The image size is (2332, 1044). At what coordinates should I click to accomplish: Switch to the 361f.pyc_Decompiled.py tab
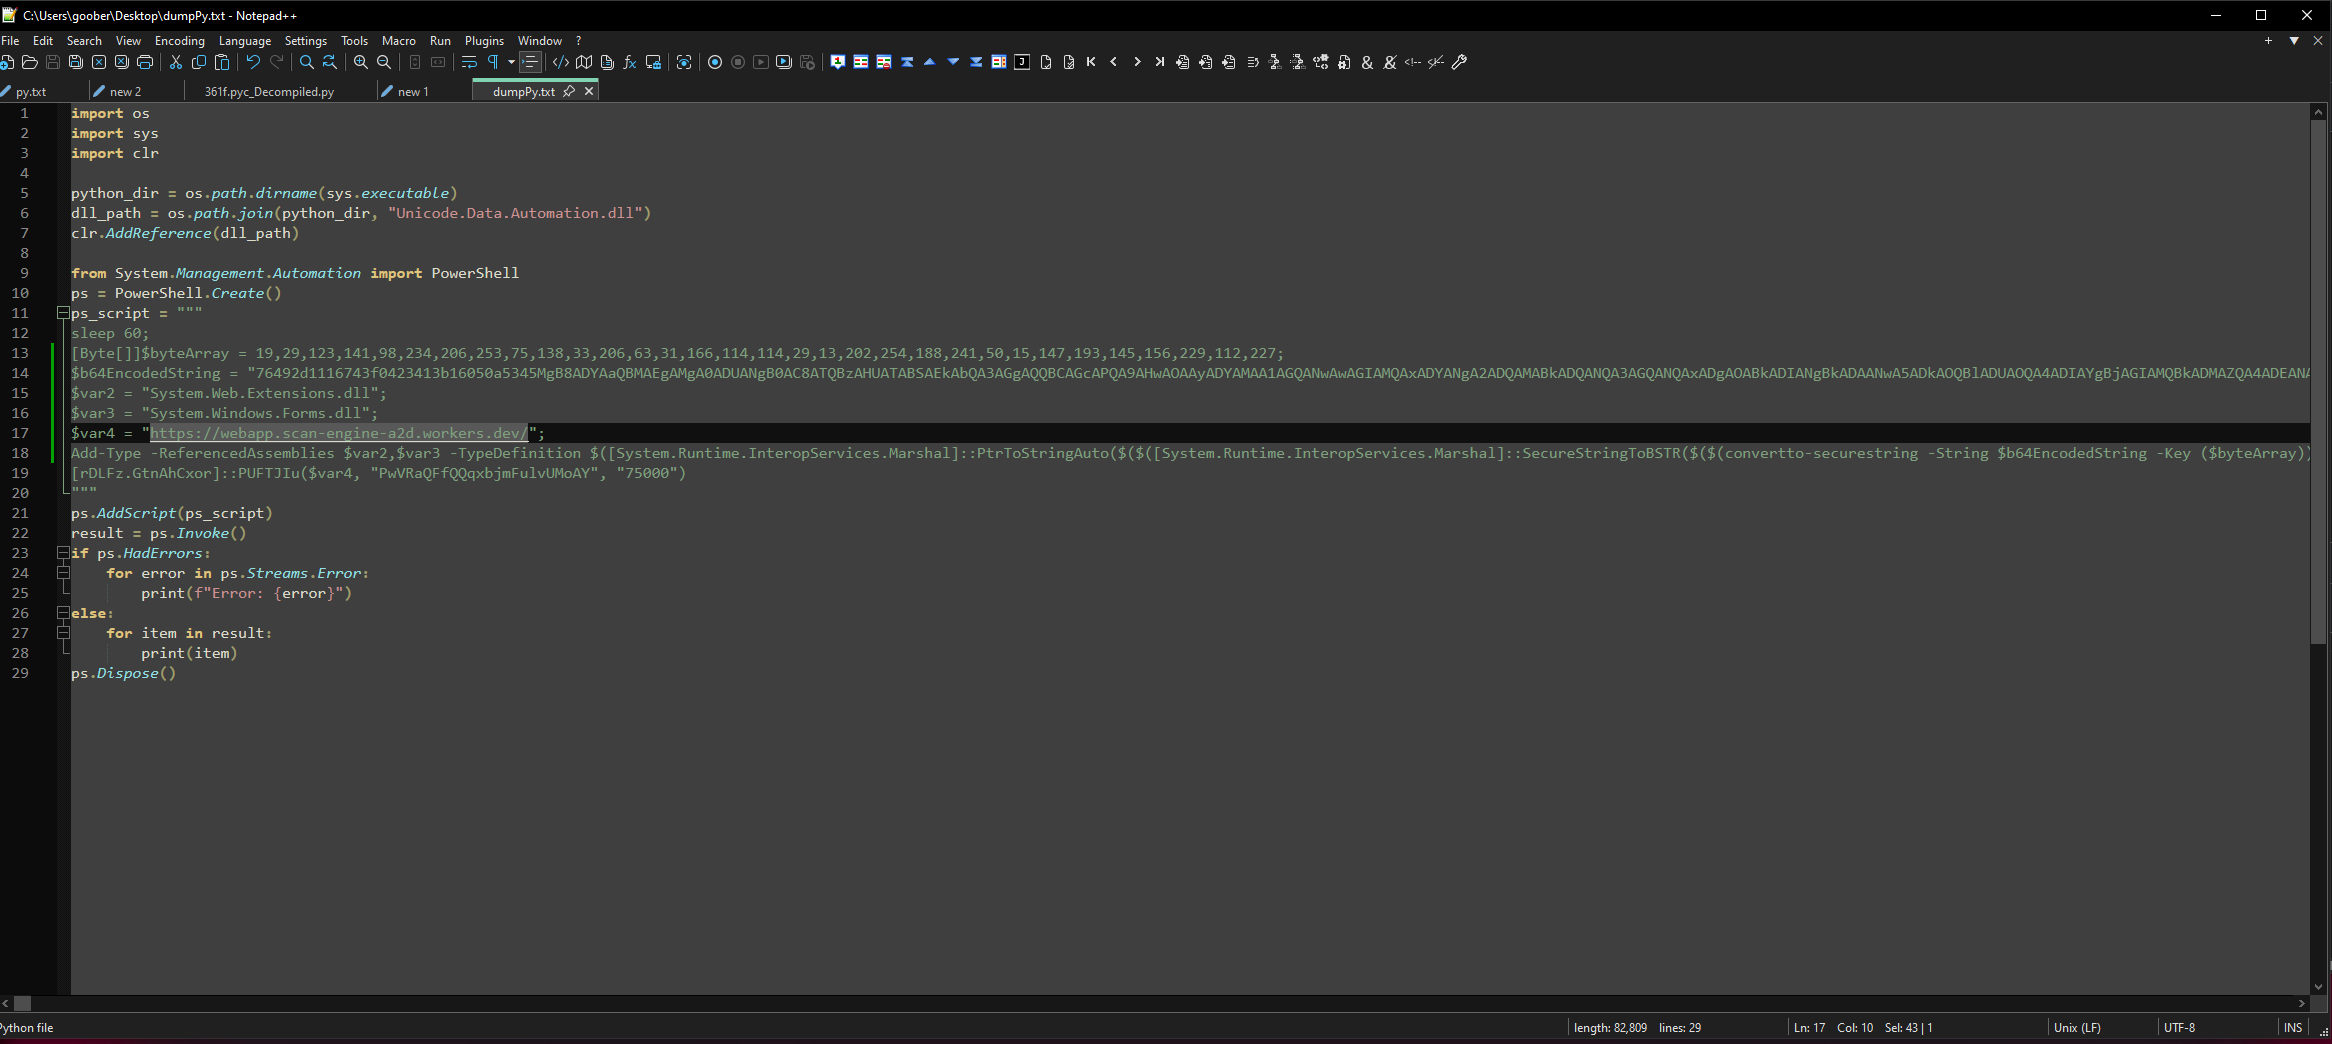(269, 91)
